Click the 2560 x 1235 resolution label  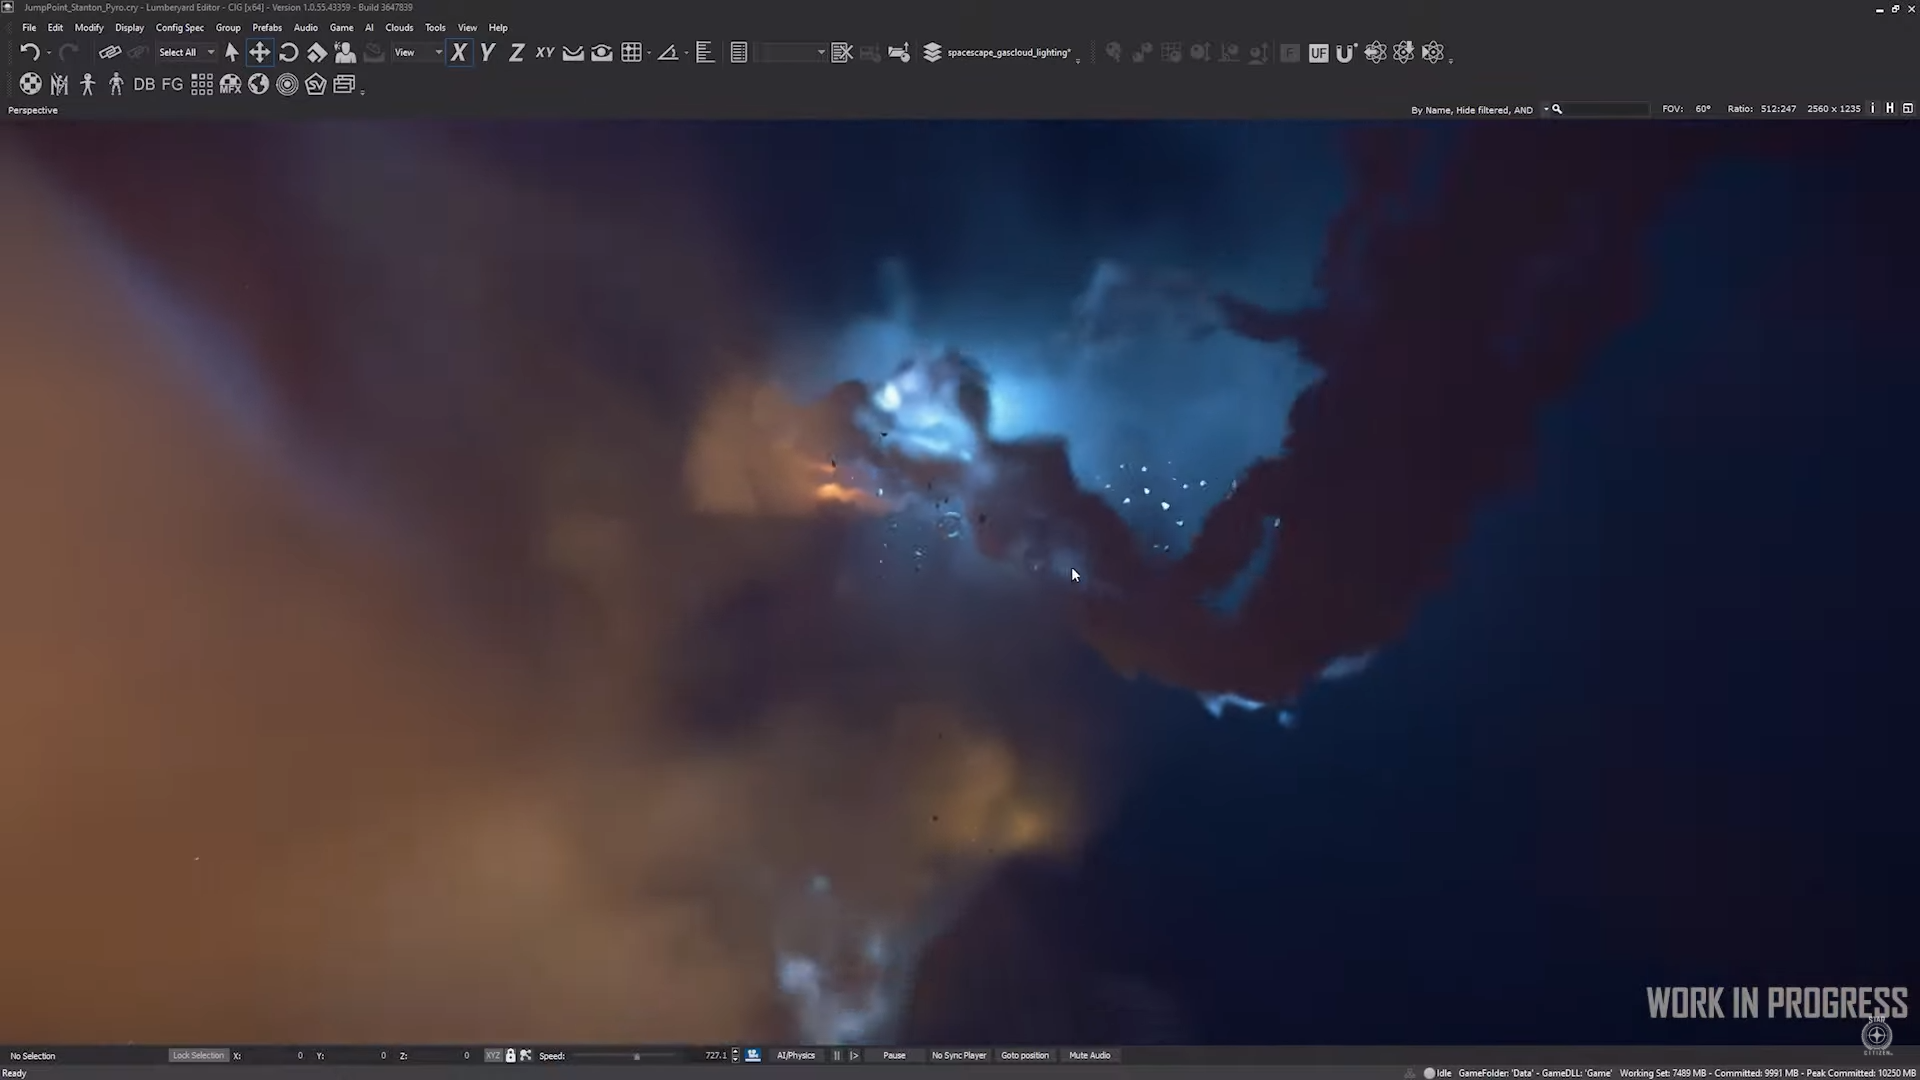point(1833,109)
